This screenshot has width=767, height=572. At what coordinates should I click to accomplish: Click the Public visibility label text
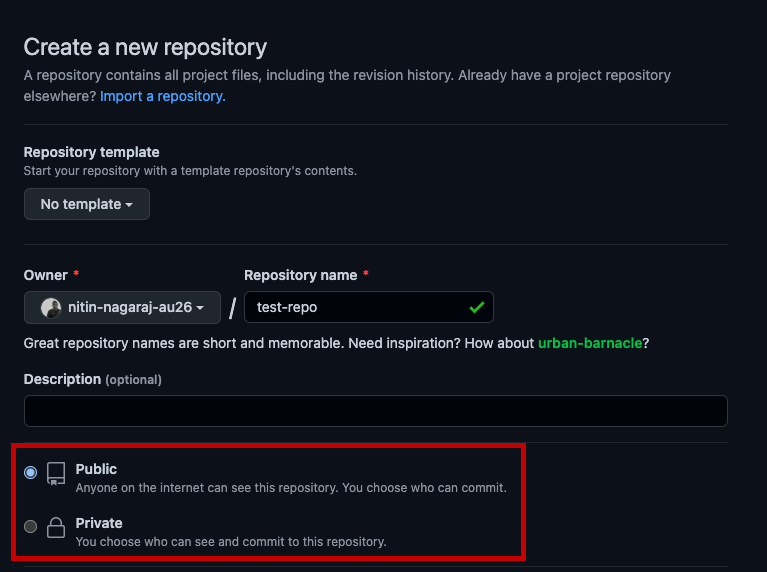(96, 469)
